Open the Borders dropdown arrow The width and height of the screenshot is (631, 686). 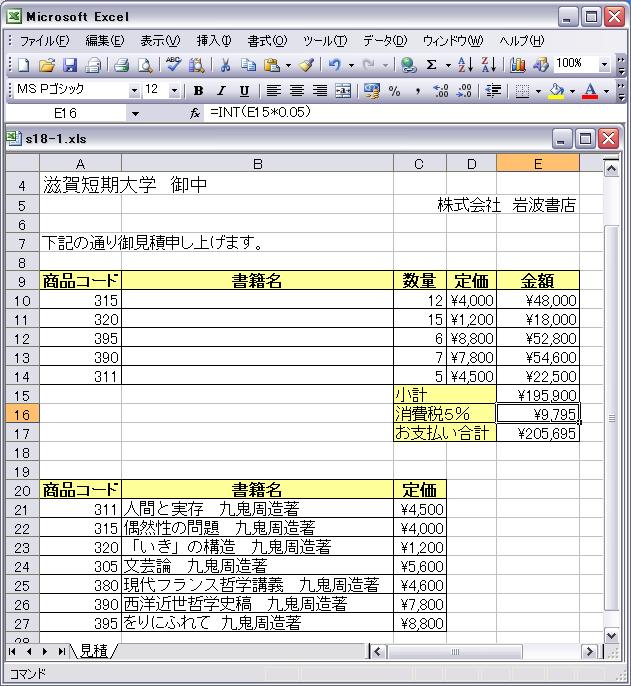point(538,91)
